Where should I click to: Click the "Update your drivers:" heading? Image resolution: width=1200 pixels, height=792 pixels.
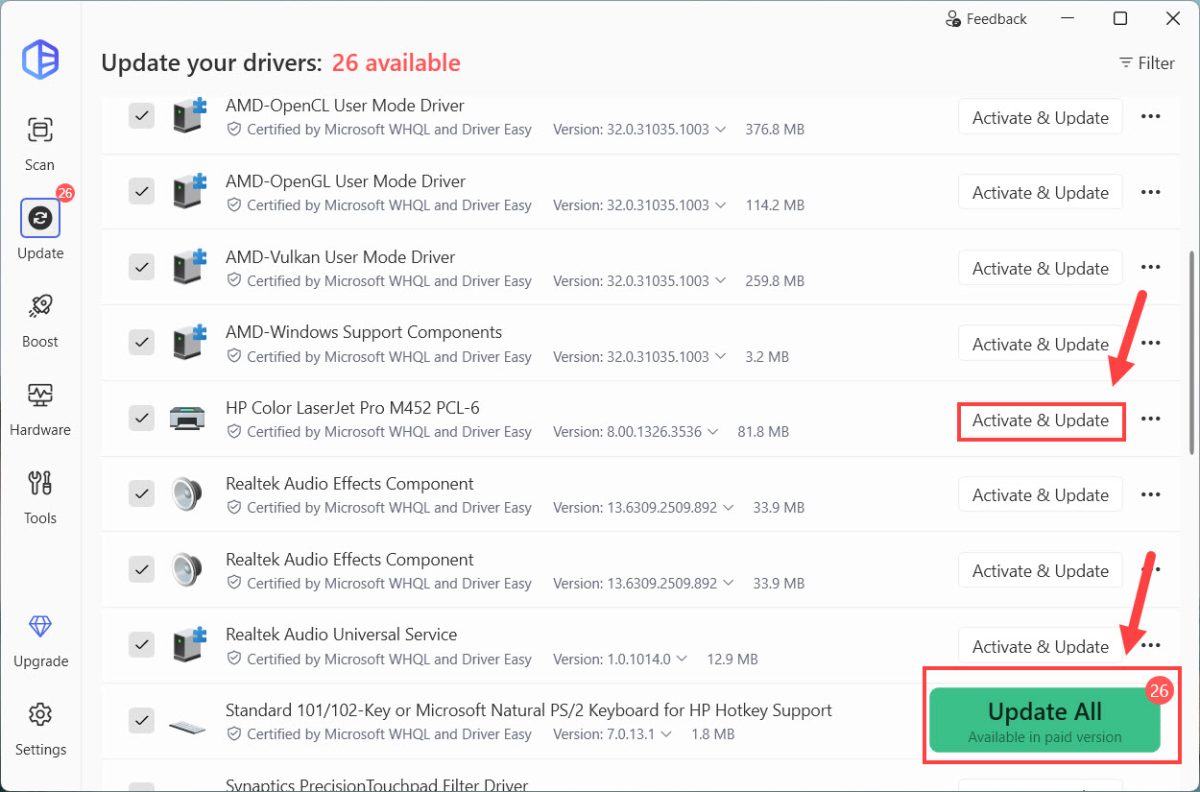(x=211, y=63)
